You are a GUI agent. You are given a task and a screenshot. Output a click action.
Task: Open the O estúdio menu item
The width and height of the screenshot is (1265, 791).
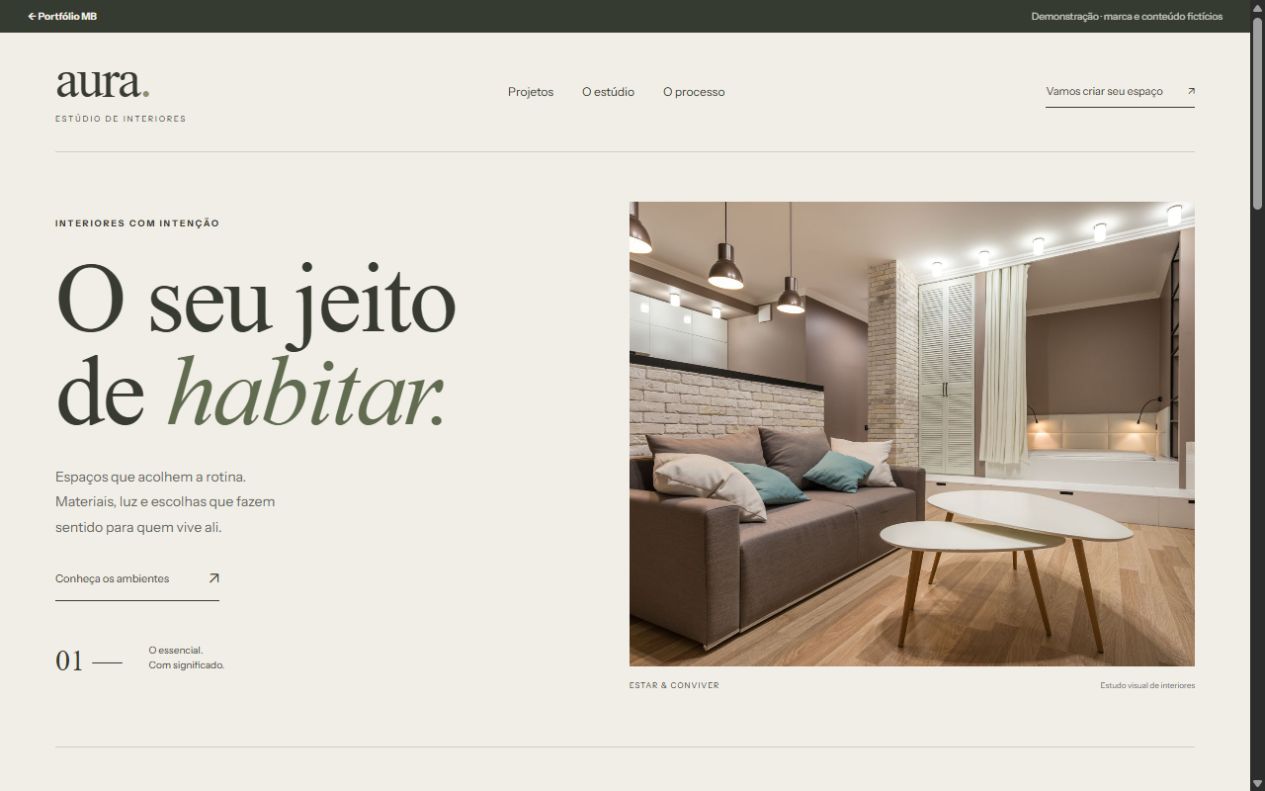[x=608, y=92]
